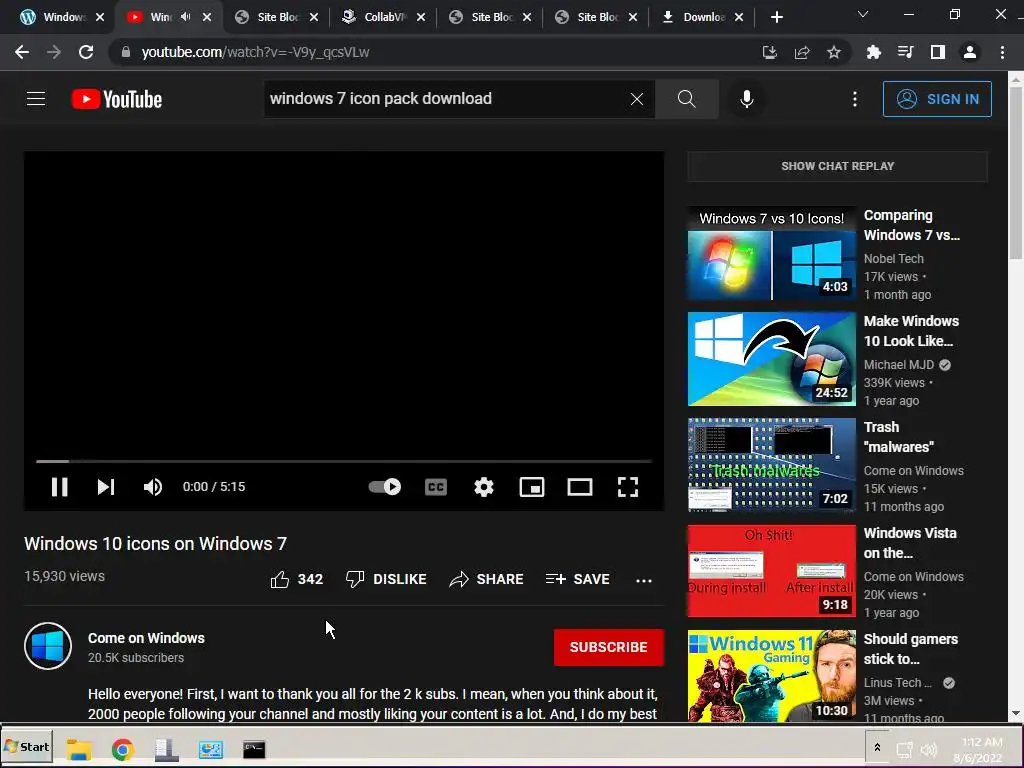Go back in browser history
This screenshot has width=1024, height=768.
coord(22,52)
